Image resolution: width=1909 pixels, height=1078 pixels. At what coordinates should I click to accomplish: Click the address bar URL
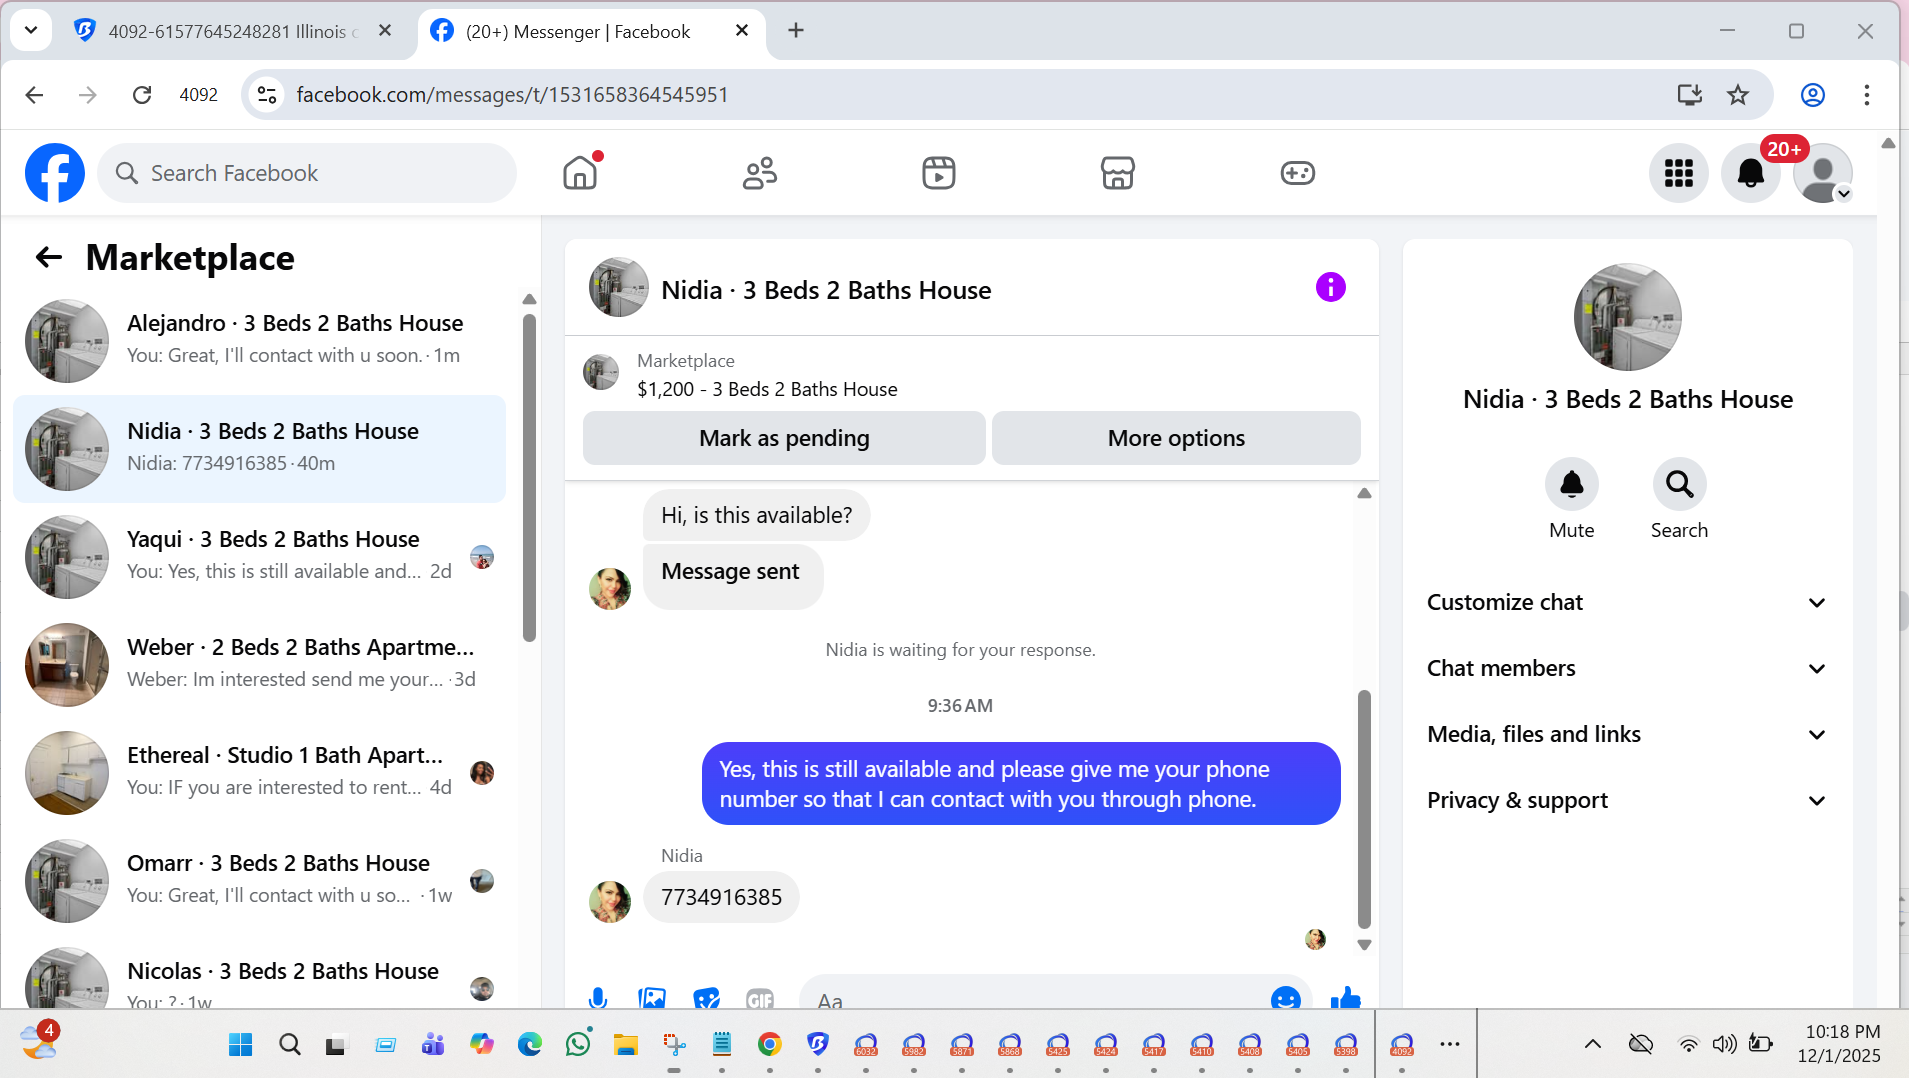click(512, 95)
